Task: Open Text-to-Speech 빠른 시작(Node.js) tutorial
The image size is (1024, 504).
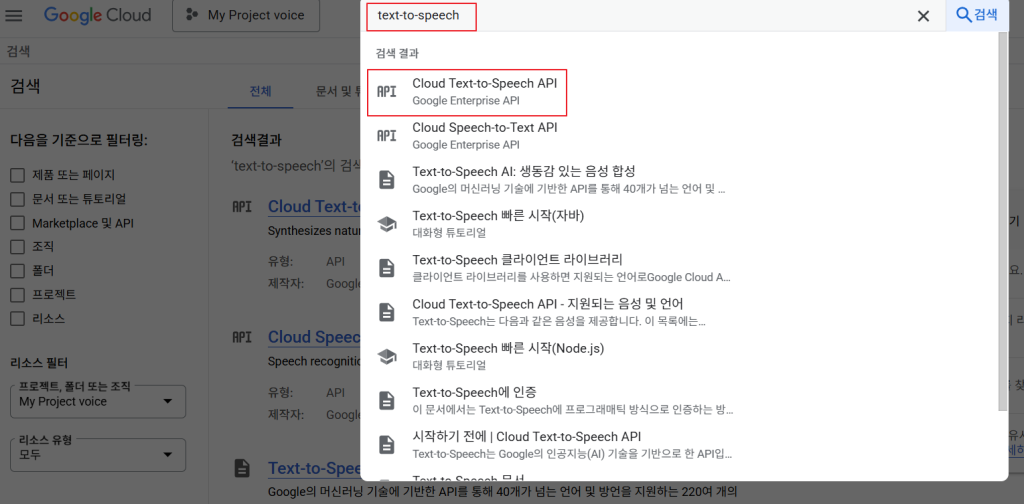Action: (x=507, y=356)
